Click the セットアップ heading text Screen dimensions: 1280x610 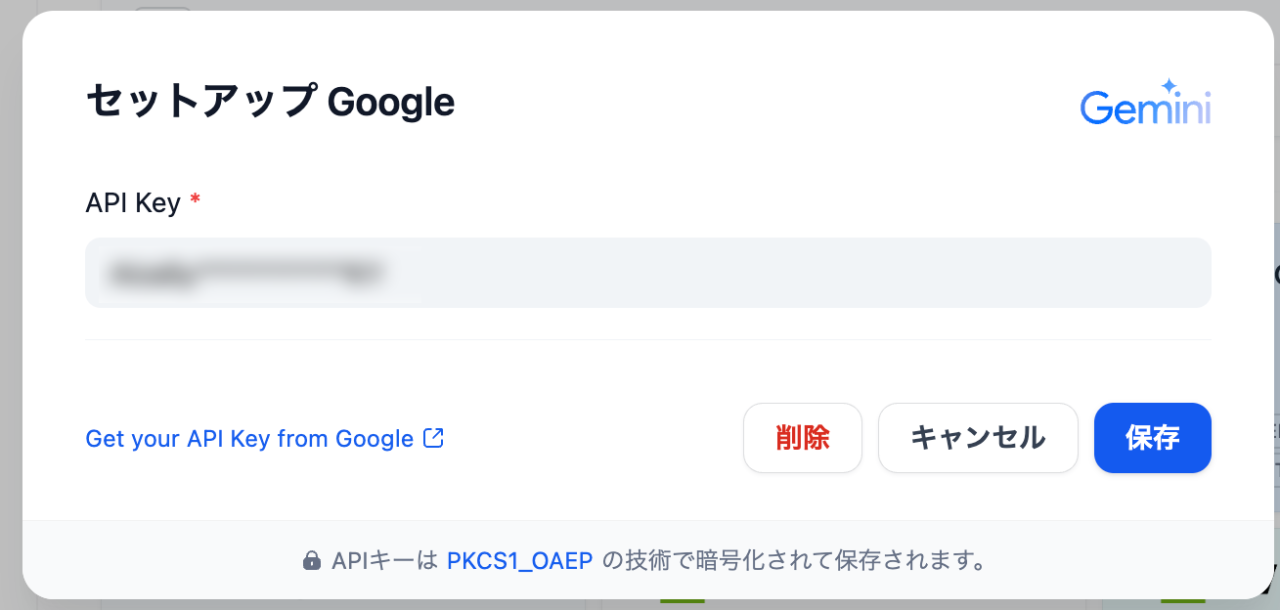tap(200, 102)
